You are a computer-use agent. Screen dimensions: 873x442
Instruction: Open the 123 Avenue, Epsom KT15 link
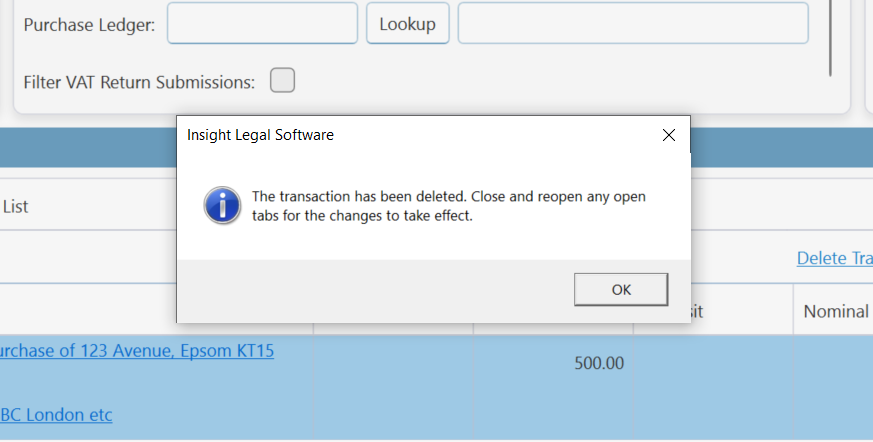point(137,351)
